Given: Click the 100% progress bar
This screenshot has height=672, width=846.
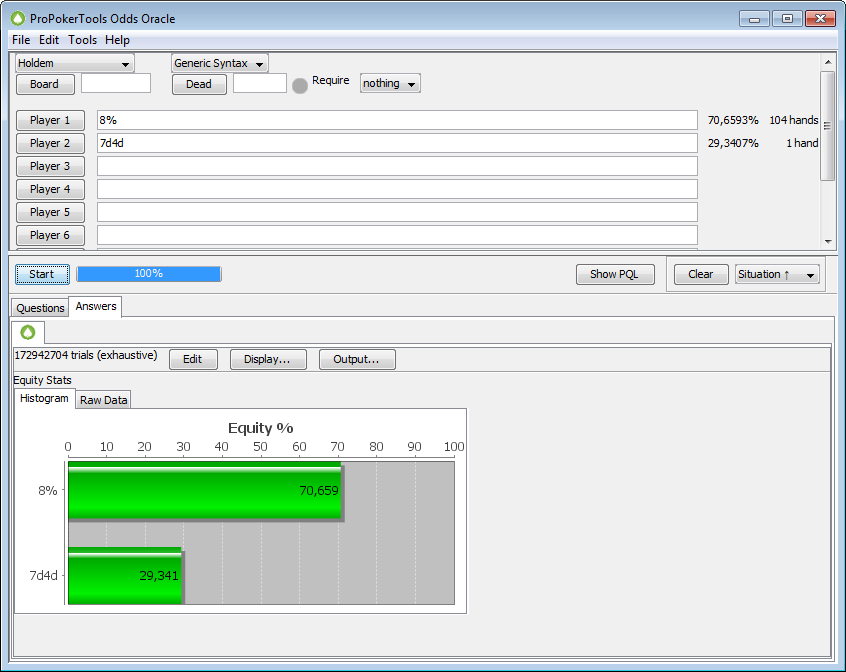Looking at the screenshot, I should [x=149, y=274].
